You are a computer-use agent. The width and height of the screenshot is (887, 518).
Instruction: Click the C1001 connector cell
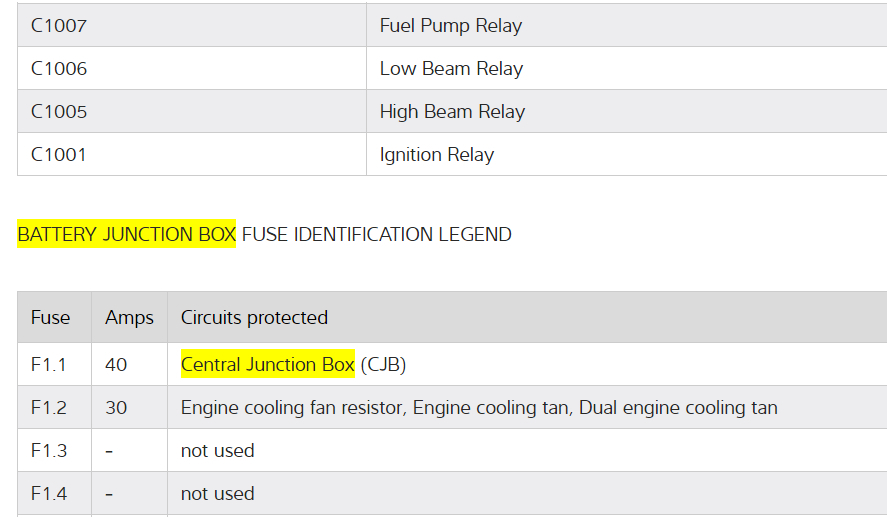(59, 155)
